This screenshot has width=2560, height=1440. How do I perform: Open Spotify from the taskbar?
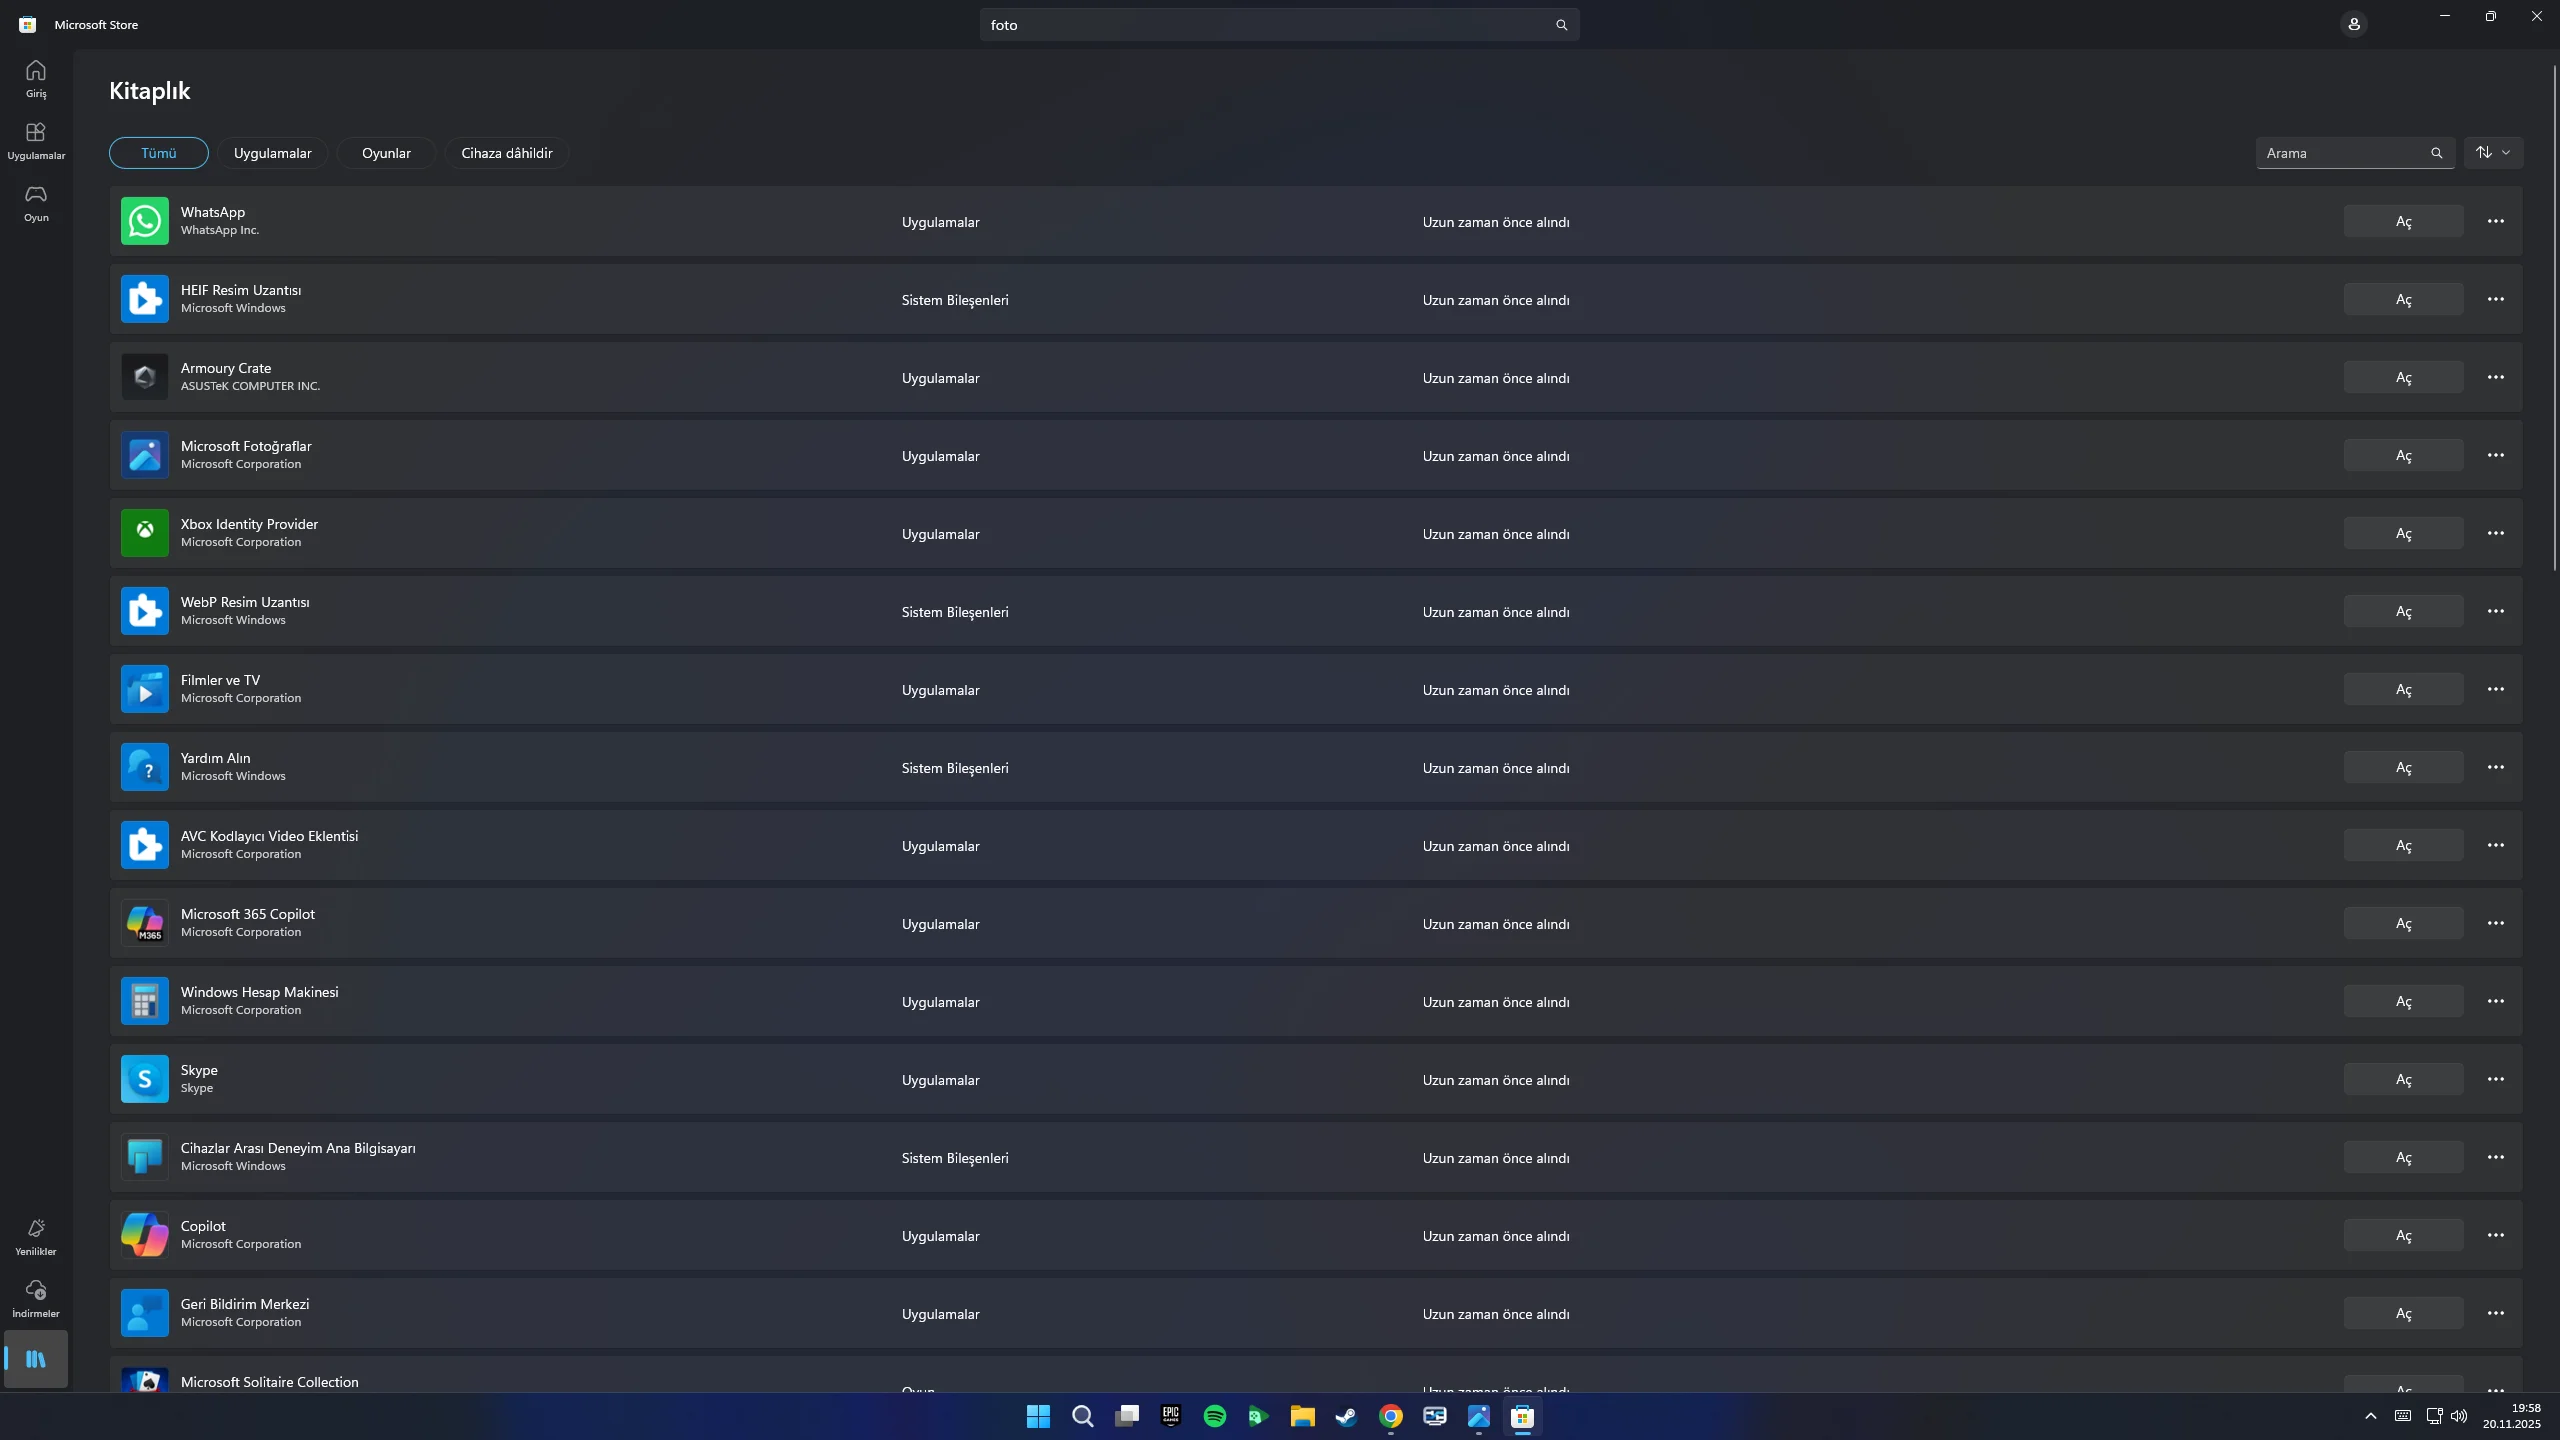tap(1214, 1416)
